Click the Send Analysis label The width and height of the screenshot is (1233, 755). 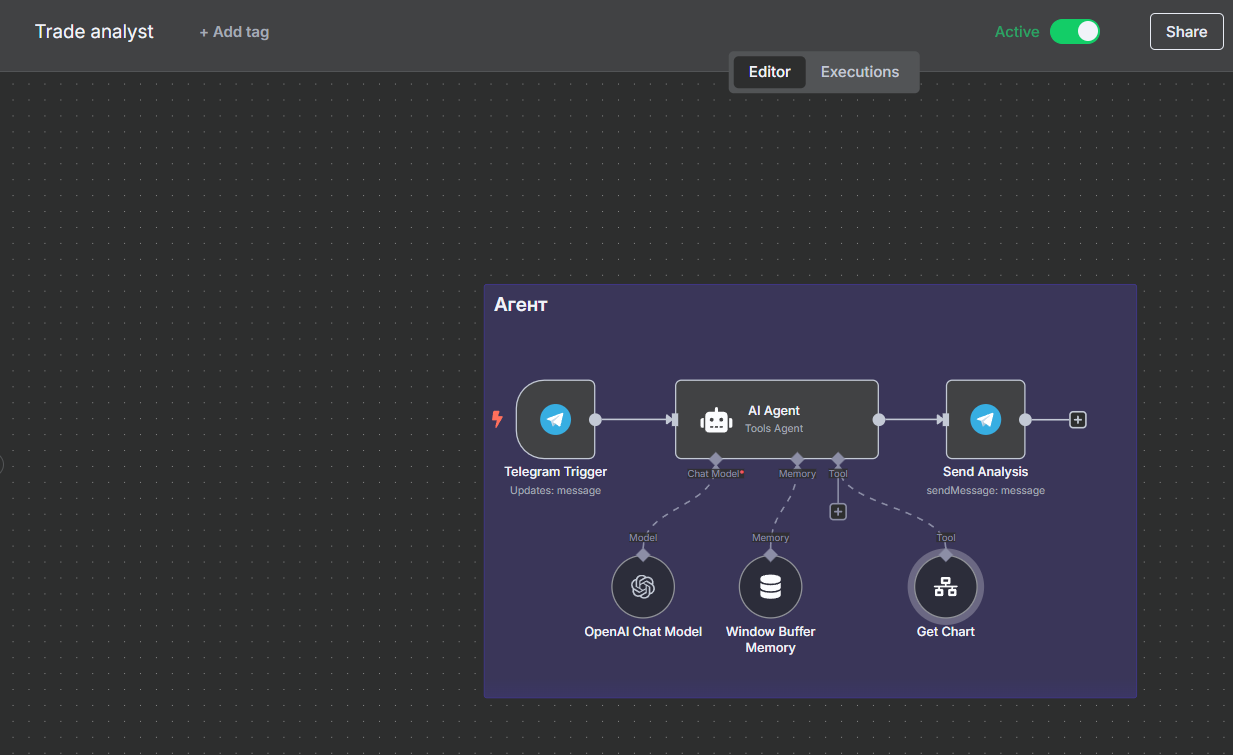(x=985, y=472)
